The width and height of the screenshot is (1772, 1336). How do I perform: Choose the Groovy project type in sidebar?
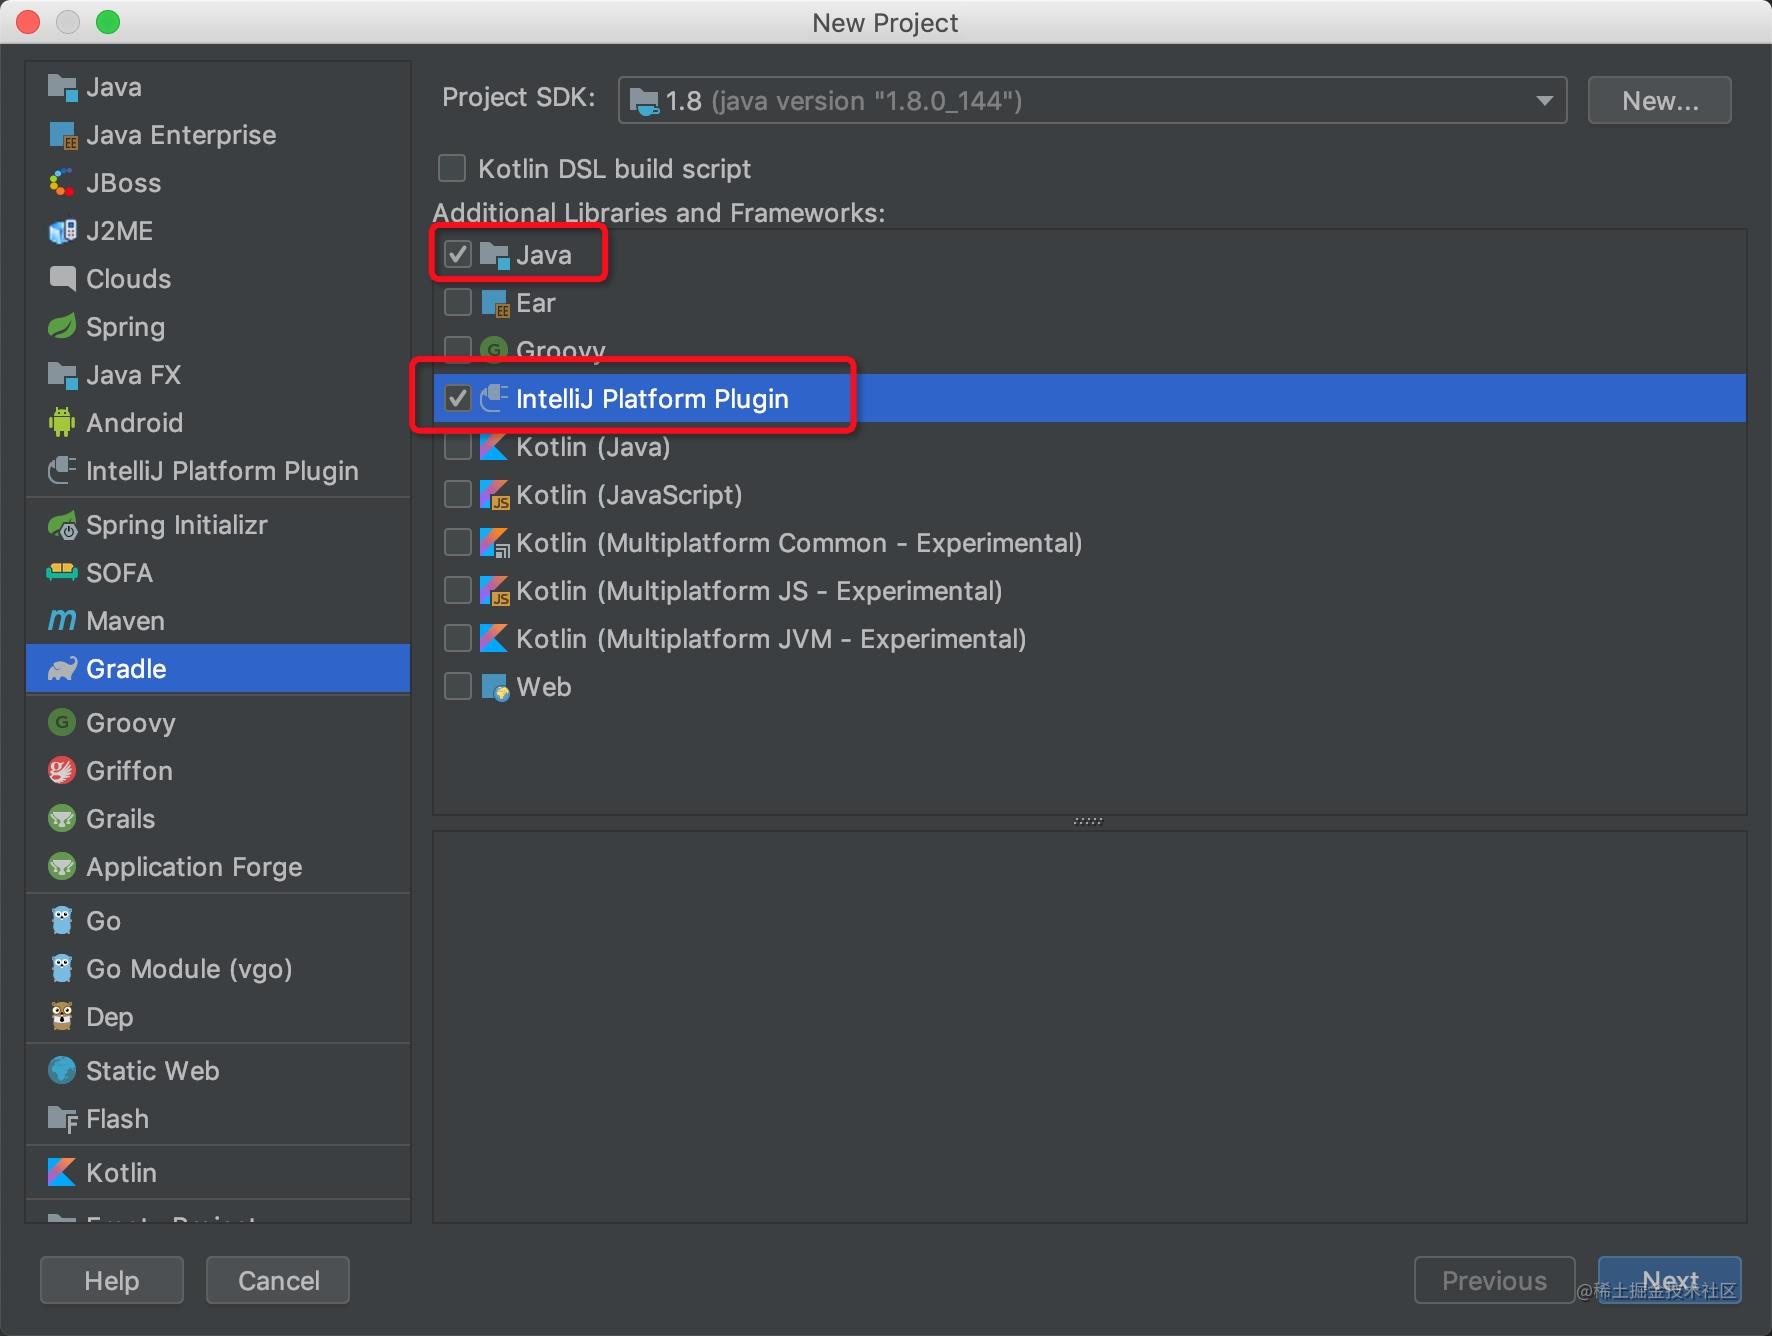(218, 723)
